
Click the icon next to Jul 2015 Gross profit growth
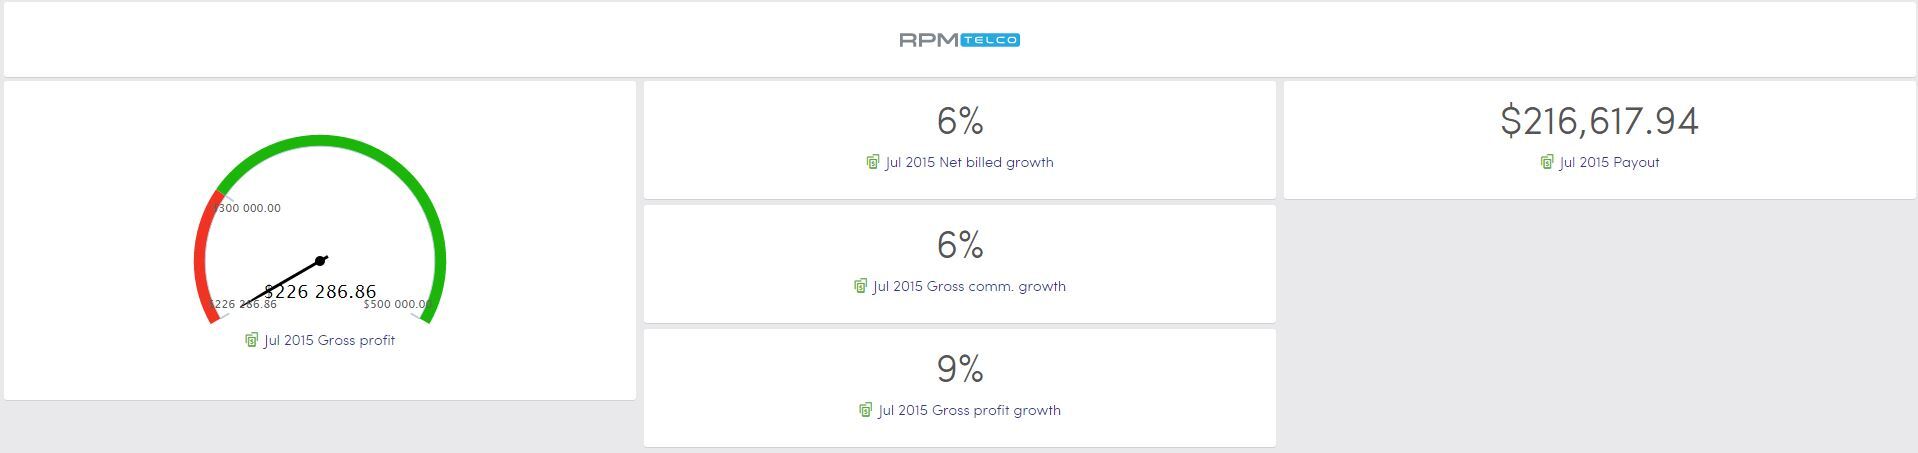[866, 410]
